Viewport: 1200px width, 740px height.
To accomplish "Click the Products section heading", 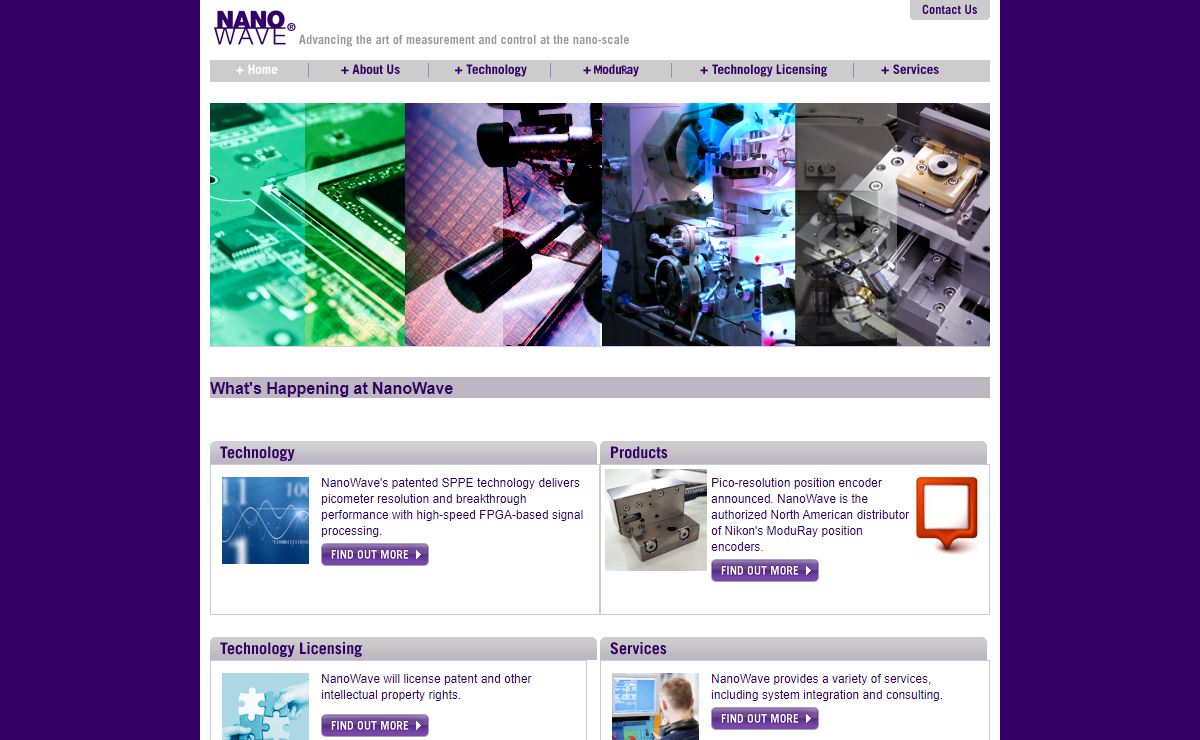I will pos(639,453).
